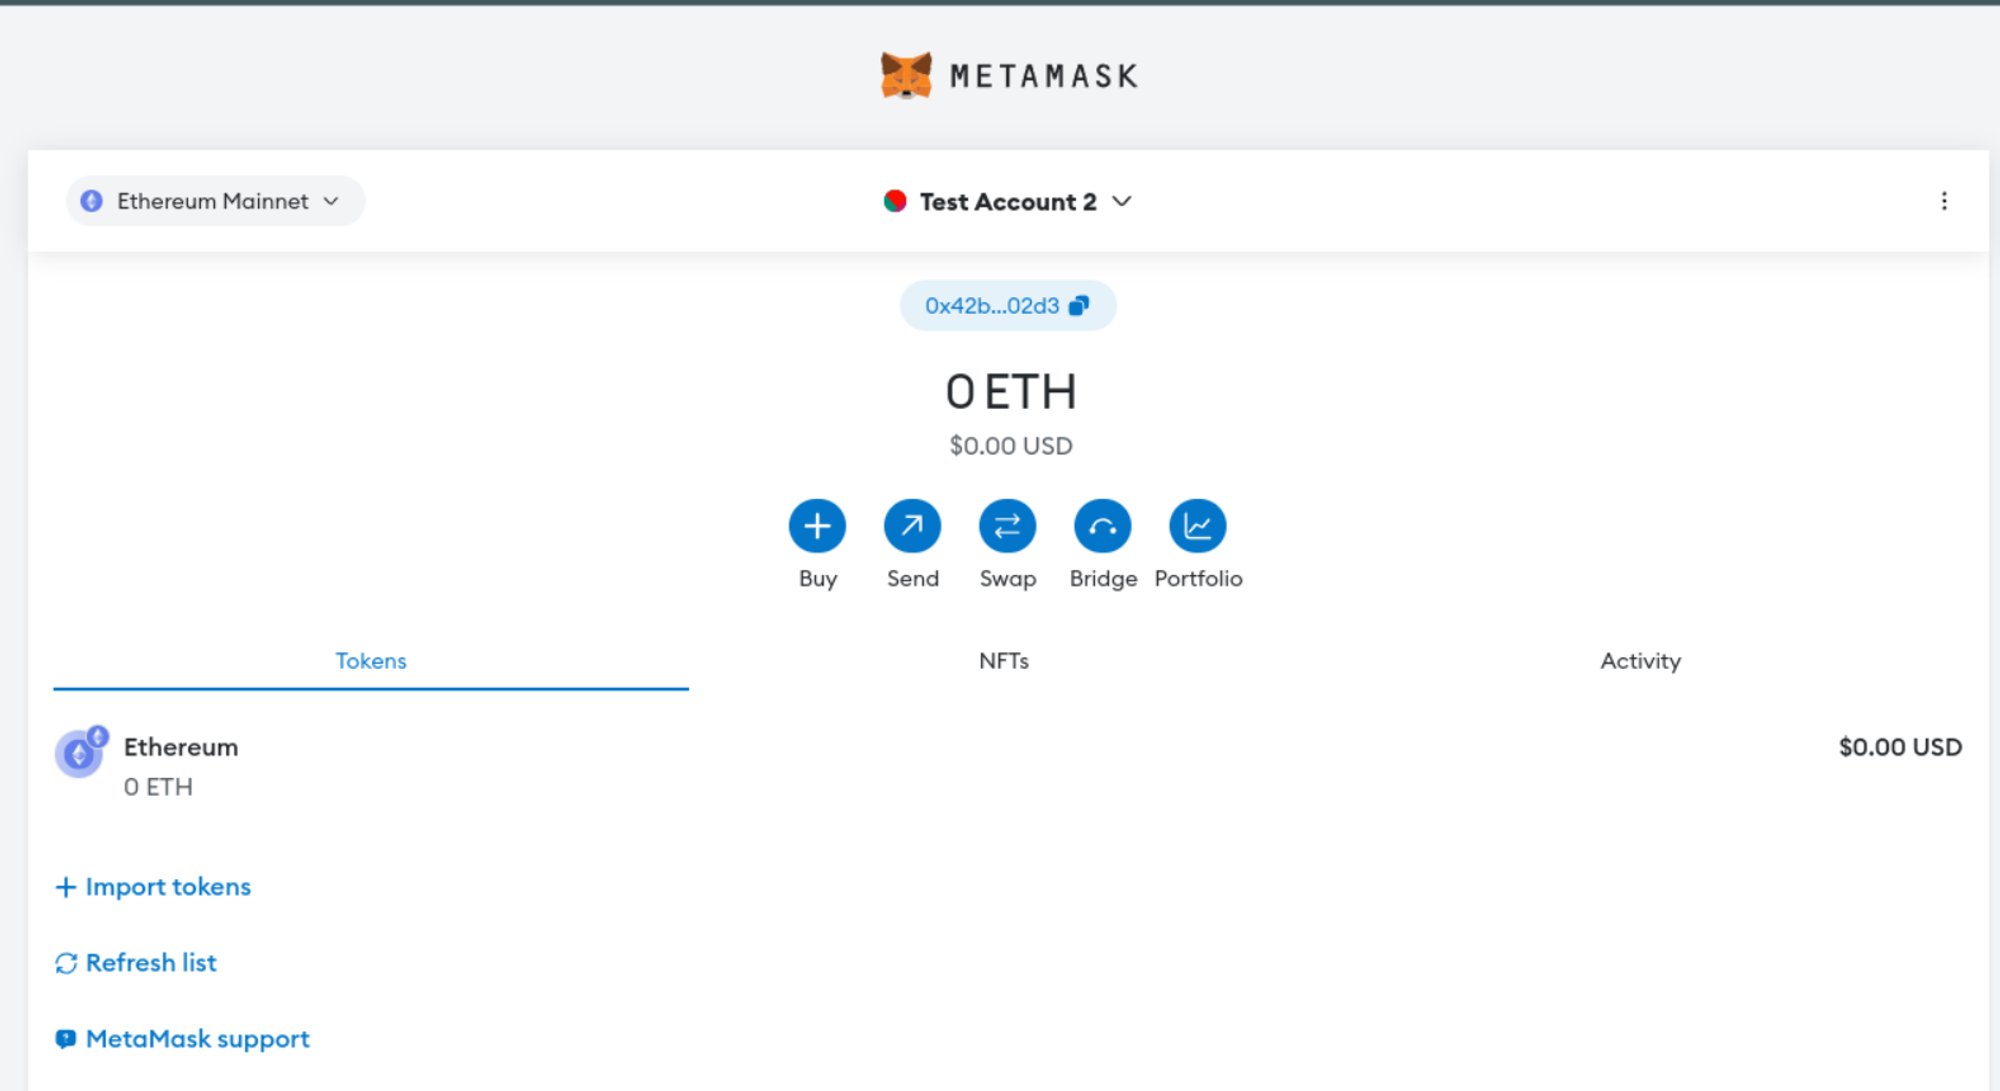
Task: Click the MetaMask fox logo
Action: click(906, 75)
